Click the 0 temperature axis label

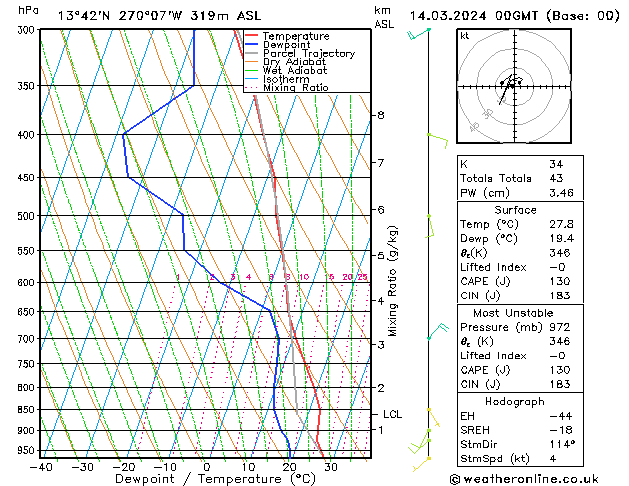207,467
